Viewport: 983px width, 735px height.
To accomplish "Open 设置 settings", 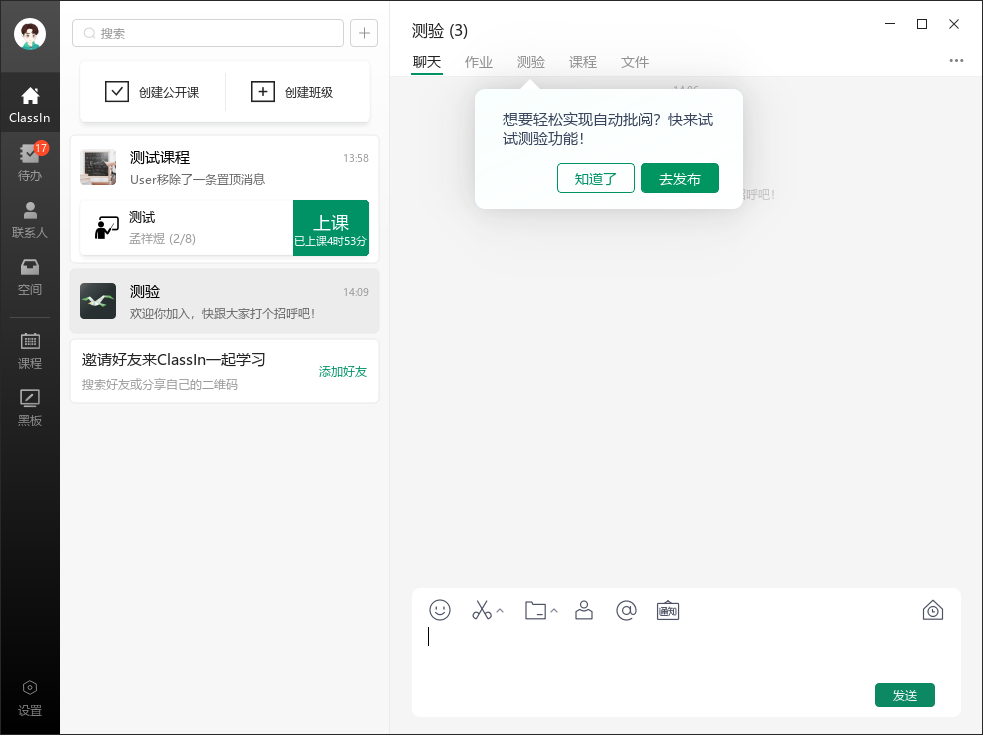I will tap(29, 698).
